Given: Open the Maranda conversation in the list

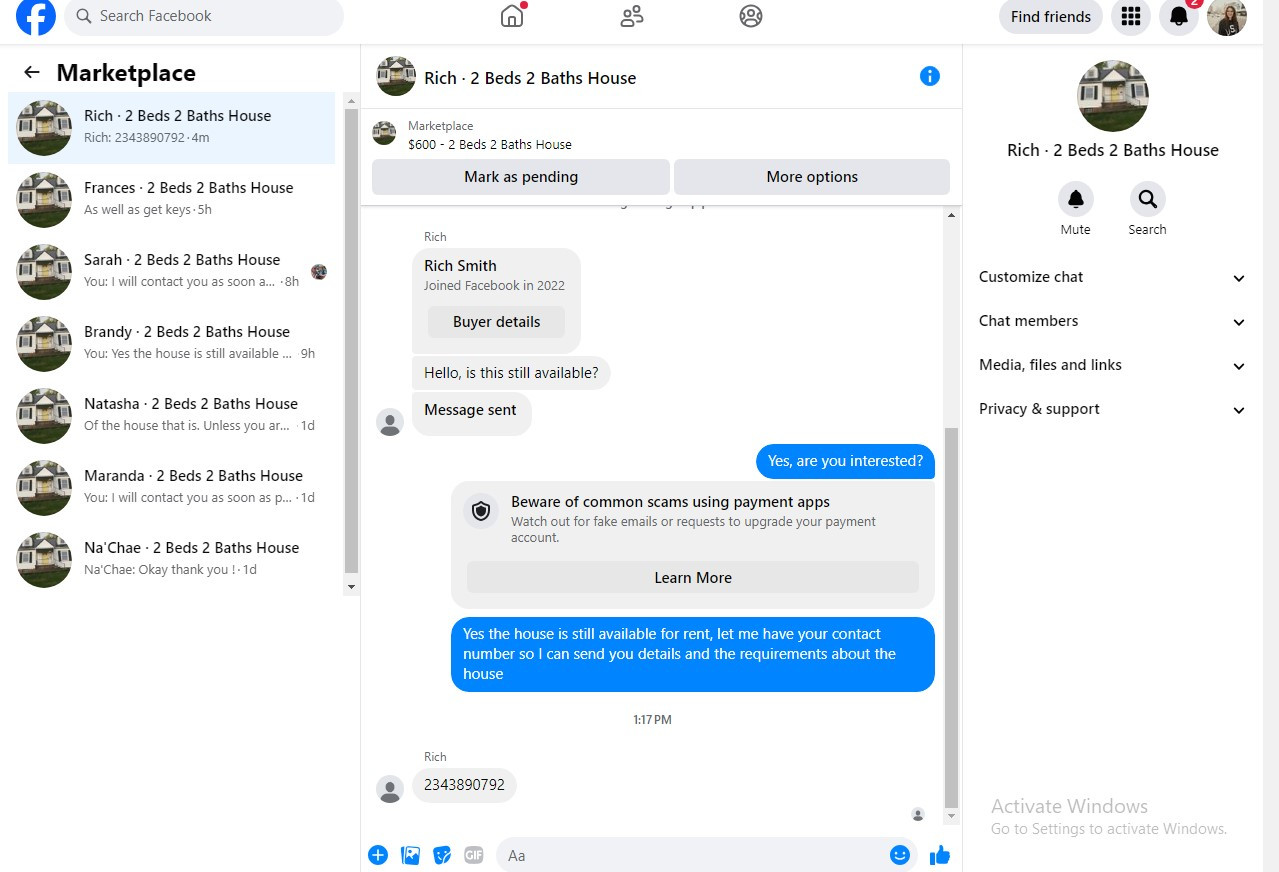Looking at the screenshot, I should pos(172,488).
